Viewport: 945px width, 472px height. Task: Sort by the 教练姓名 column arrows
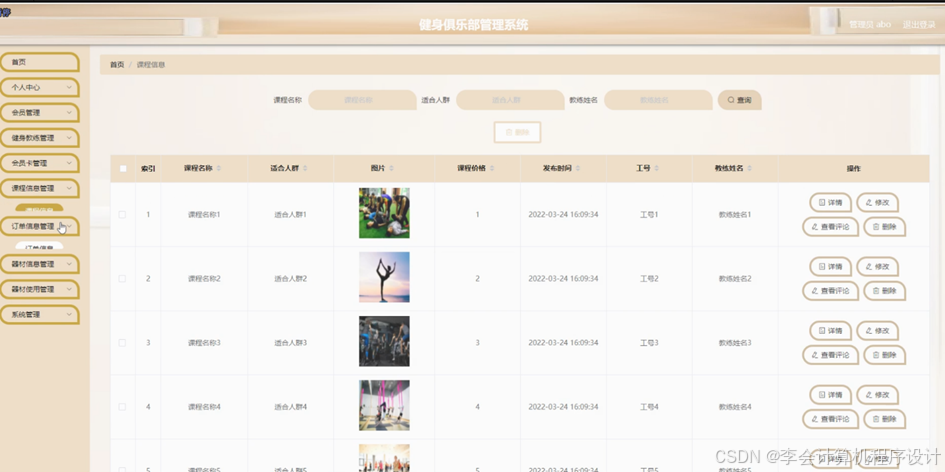pyautogui.click(x=750, y=169)
